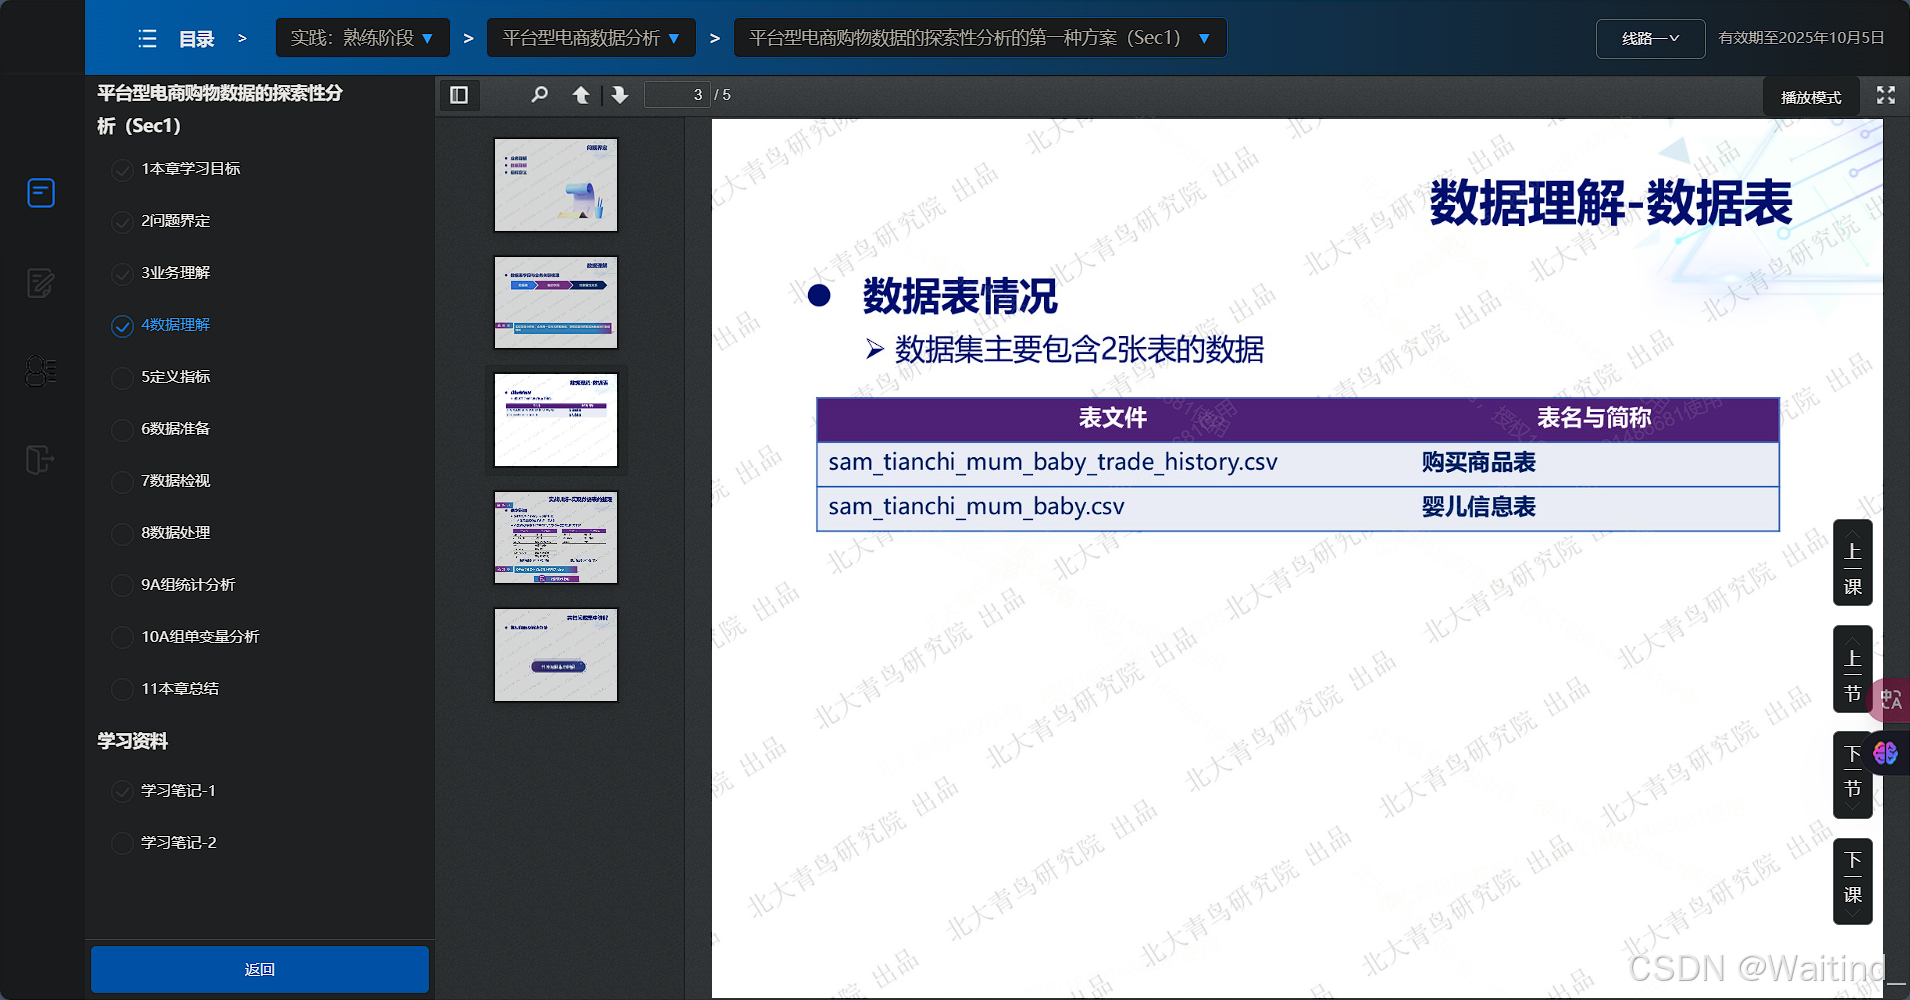Image resolution: width=1910 pixels, height=1000 pixels.
Task: Select the fifth slide thumbnail
Action: [556, 655]
